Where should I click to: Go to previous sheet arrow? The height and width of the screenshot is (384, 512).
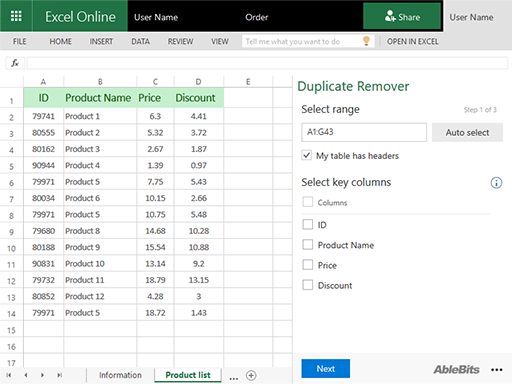pos(26,375)
